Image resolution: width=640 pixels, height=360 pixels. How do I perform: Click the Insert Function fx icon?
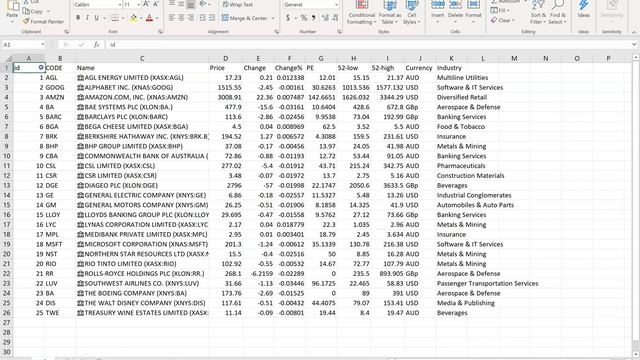click(x=96, y=44)
